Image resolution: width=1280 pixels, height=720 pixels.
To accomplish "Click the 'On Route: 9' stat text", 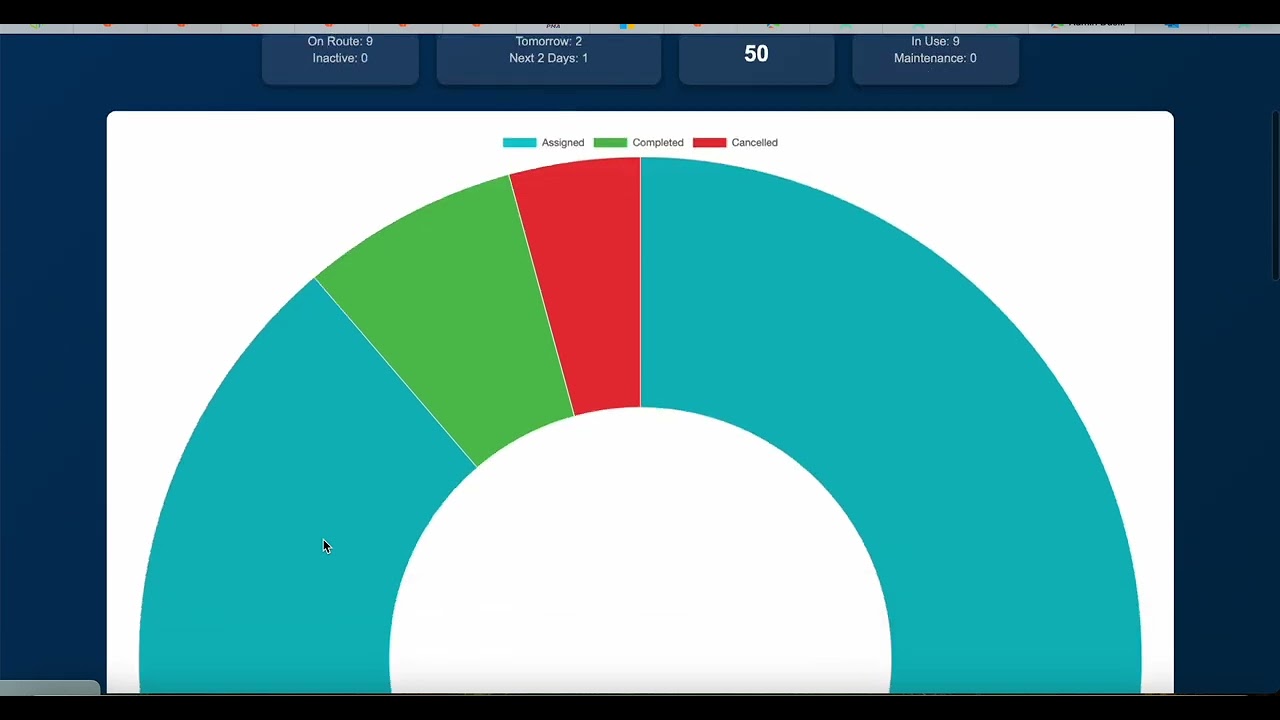I will (x=340, y=41).
